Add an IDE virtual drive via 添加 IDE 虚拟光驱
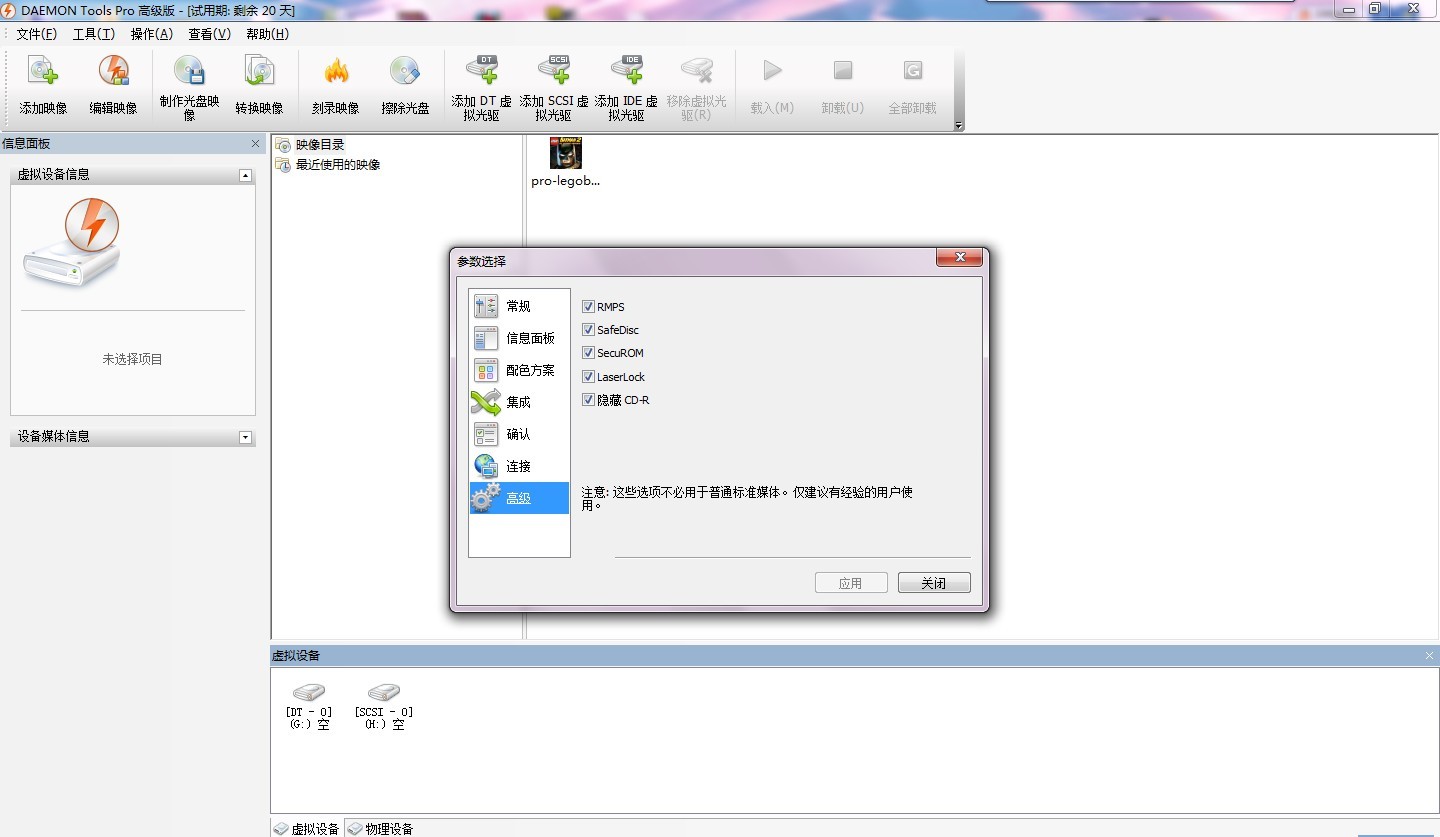Viewport: 1440px width, 837px height. (x=626, y=71)
